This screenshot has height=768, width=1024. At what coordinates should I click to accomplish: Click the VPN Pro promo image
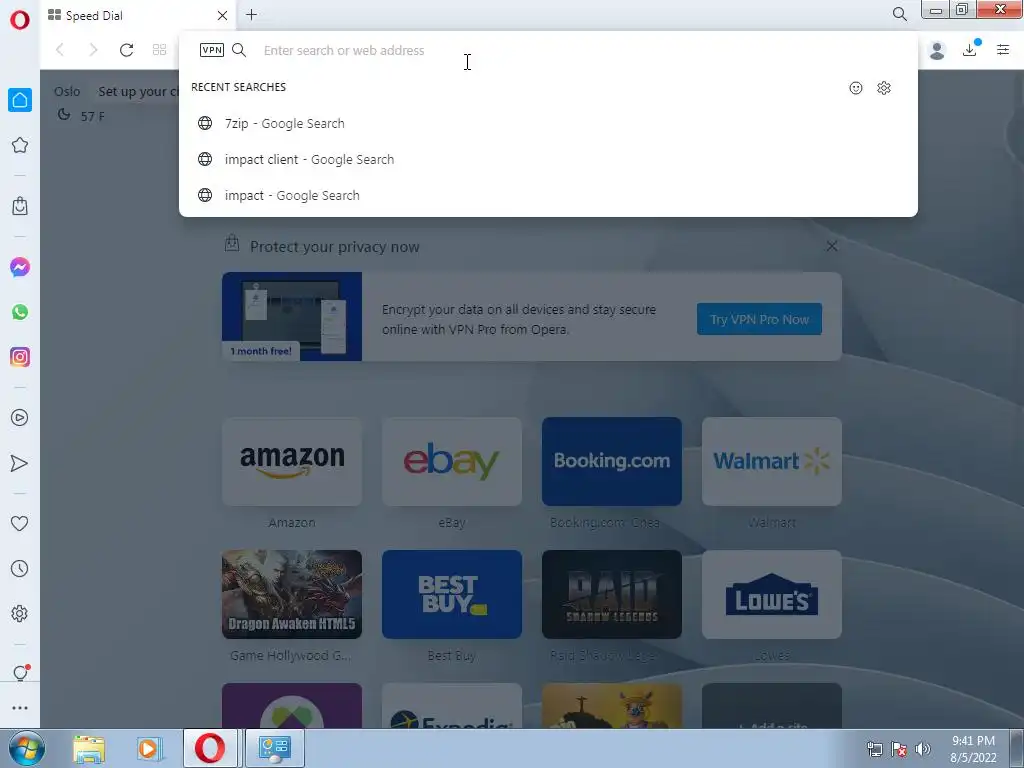(292, 317)
